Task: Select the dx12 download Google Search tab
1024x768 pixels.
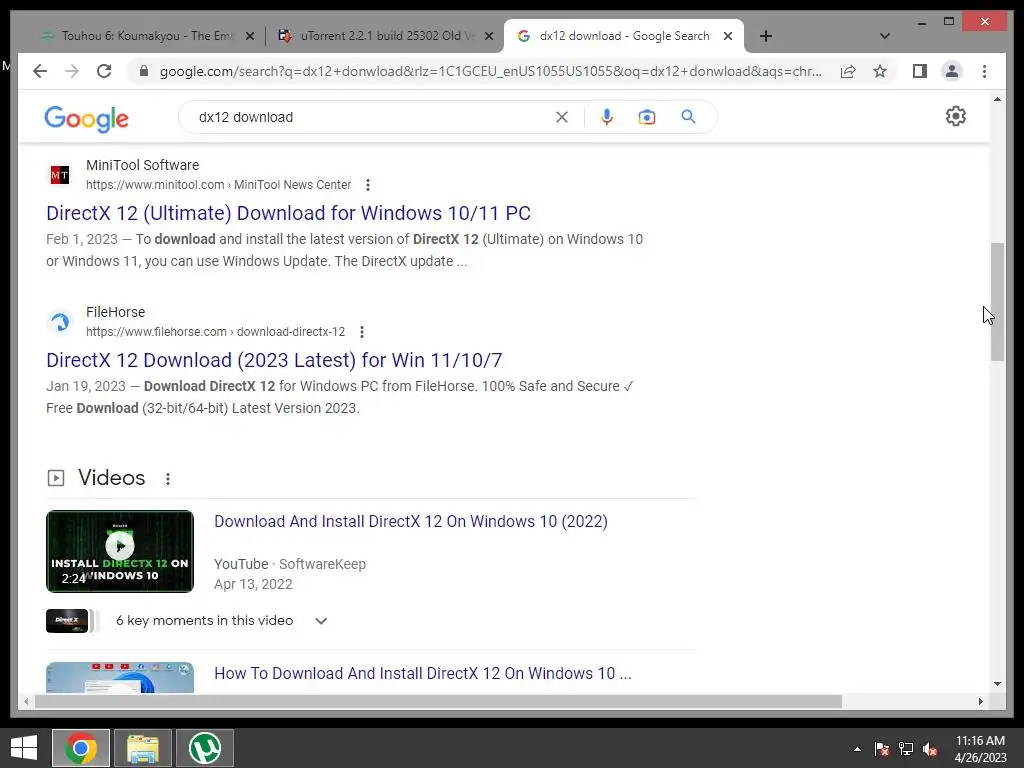Action: [x=624, y=36]
